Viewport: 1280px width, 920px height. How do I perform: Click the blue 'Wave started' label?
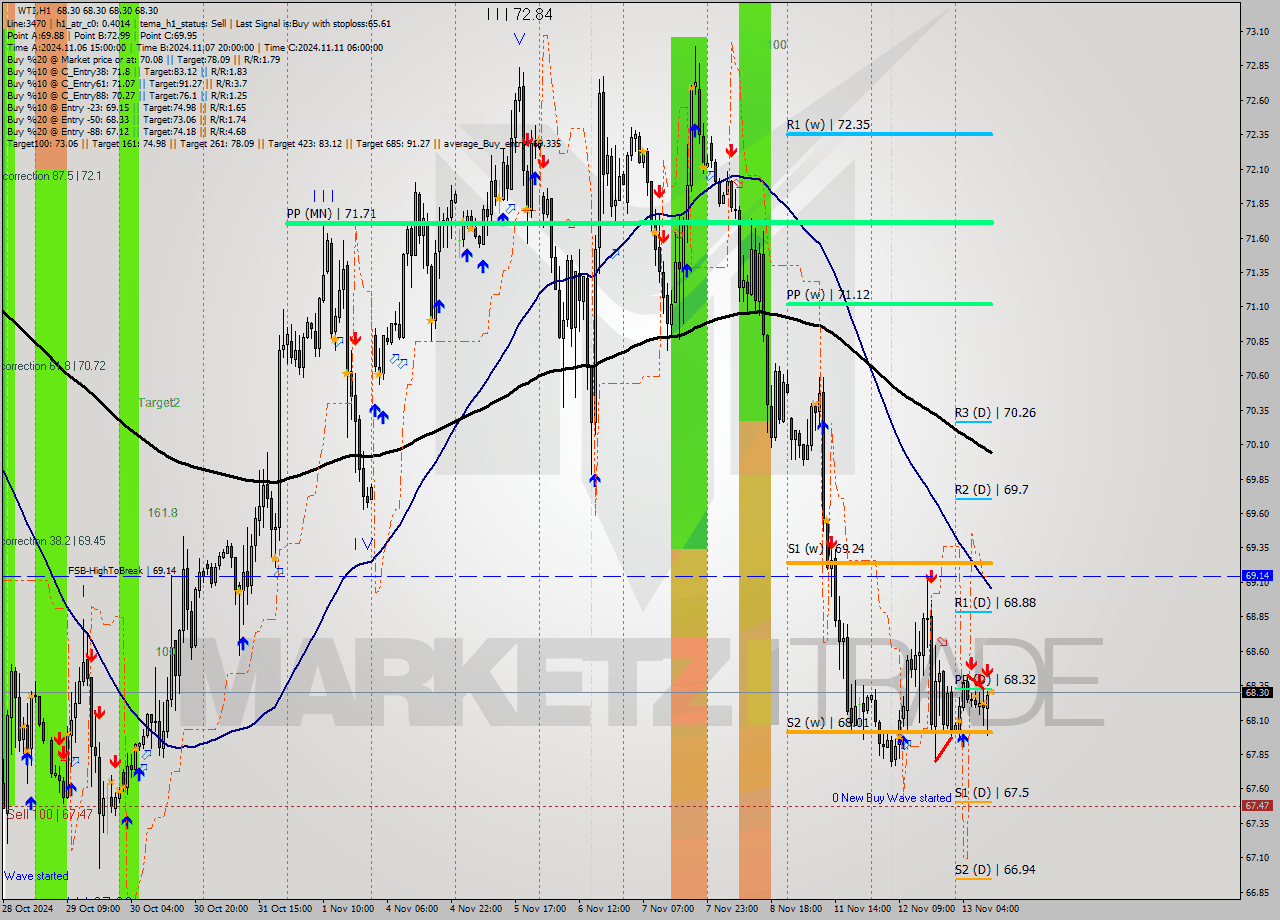(x=36, y=876)
